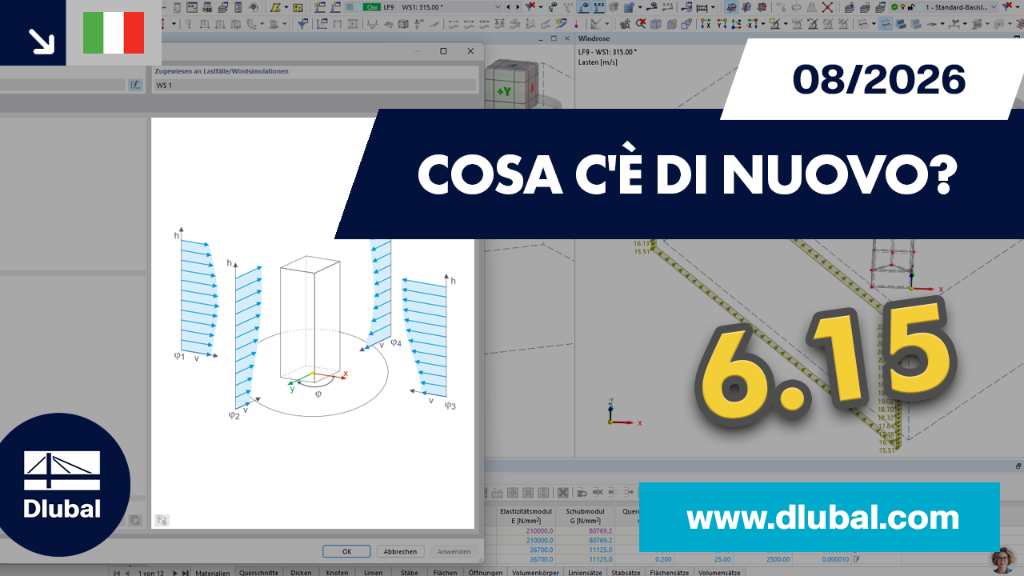Viewport: 1024px width, 576px height.
Task: Select the Stäbe tab
Action: (409, 573)
